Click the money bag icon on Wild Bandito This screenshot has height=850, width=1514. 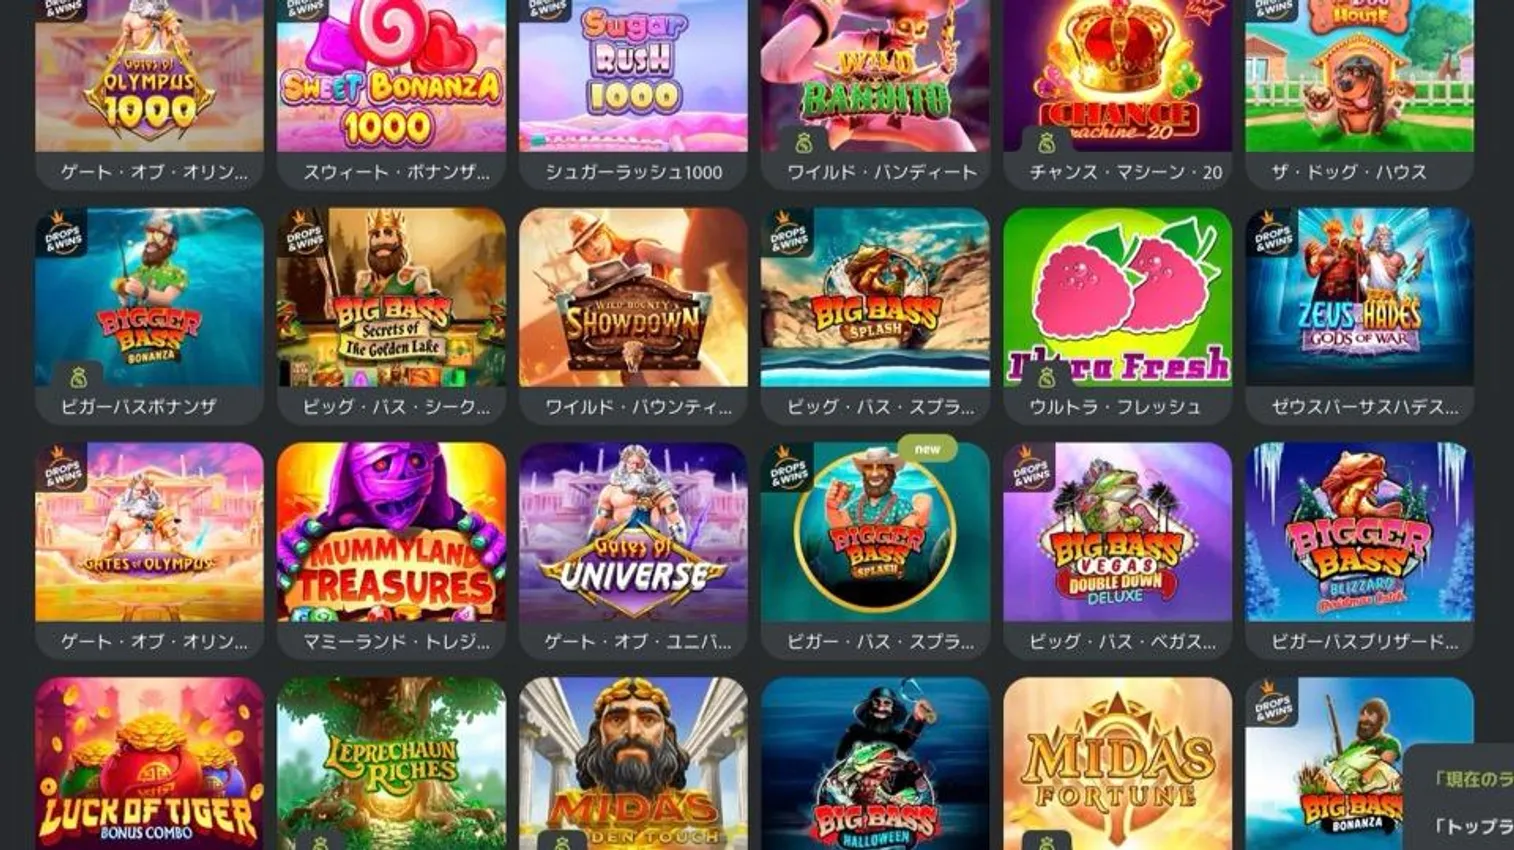click(x=804, y=143)
